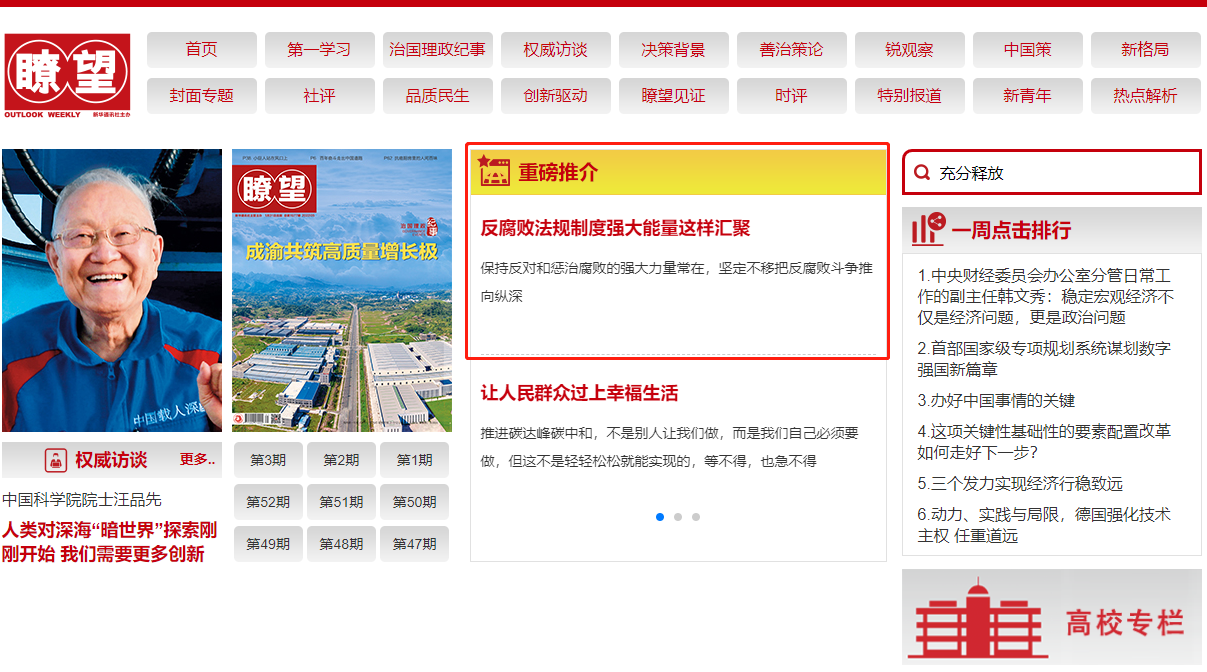Viewport: 1207px width, 672px height.
Task: Open issue 第3期
Action: pos(268,460)
